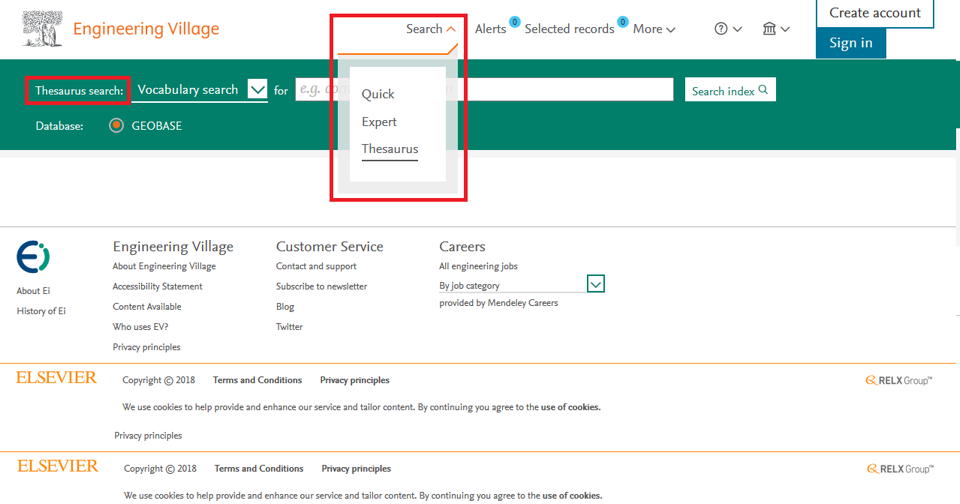The height and width of the screenshot is (504, 960).
Task: Choose Quick search from menu
Action: [378, 94]
